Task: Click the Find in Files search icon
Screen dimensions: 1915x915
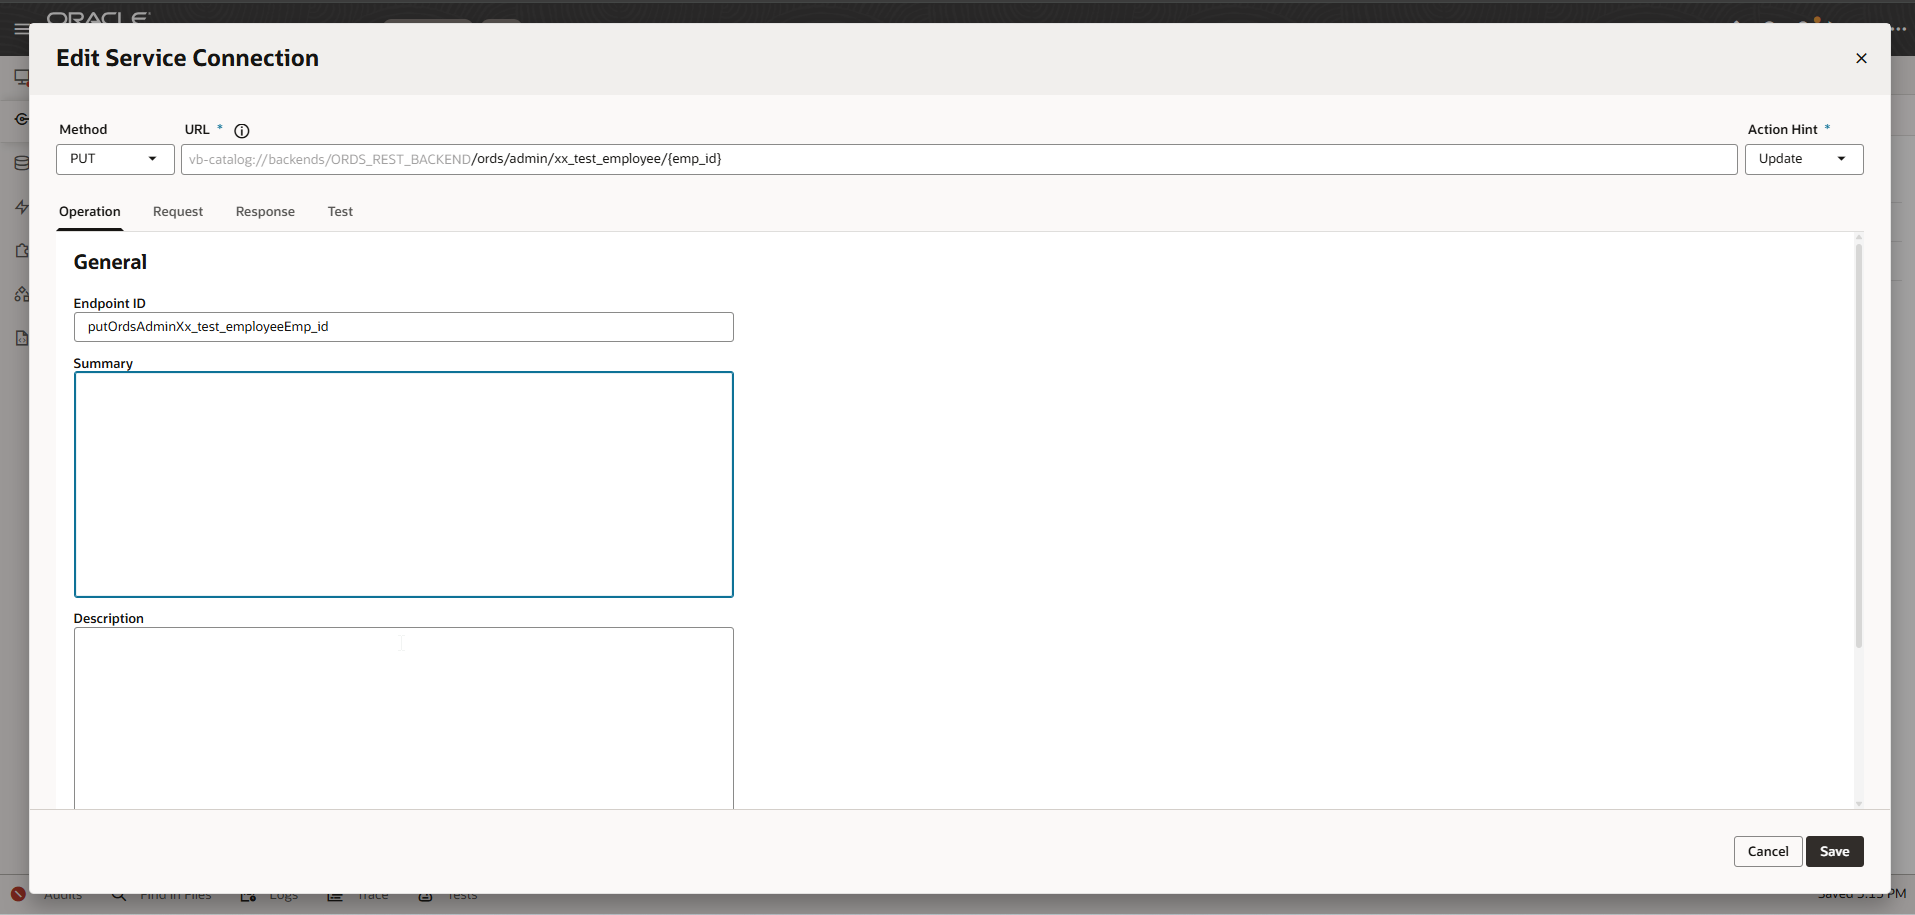Action: (119, 895)
